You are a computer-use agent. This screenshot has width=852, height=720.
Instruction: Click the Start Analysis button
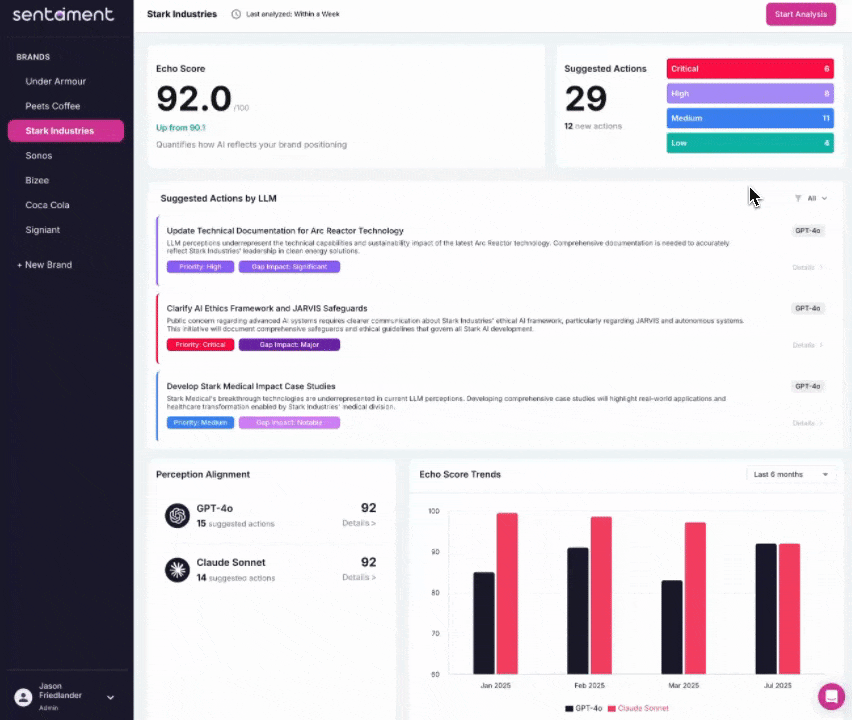pos(801,14)
